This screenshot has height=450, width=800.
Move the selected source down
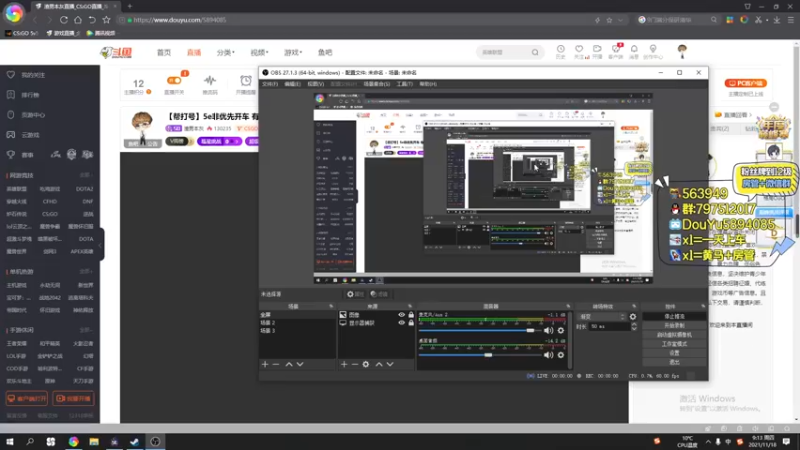coord(390,364)
